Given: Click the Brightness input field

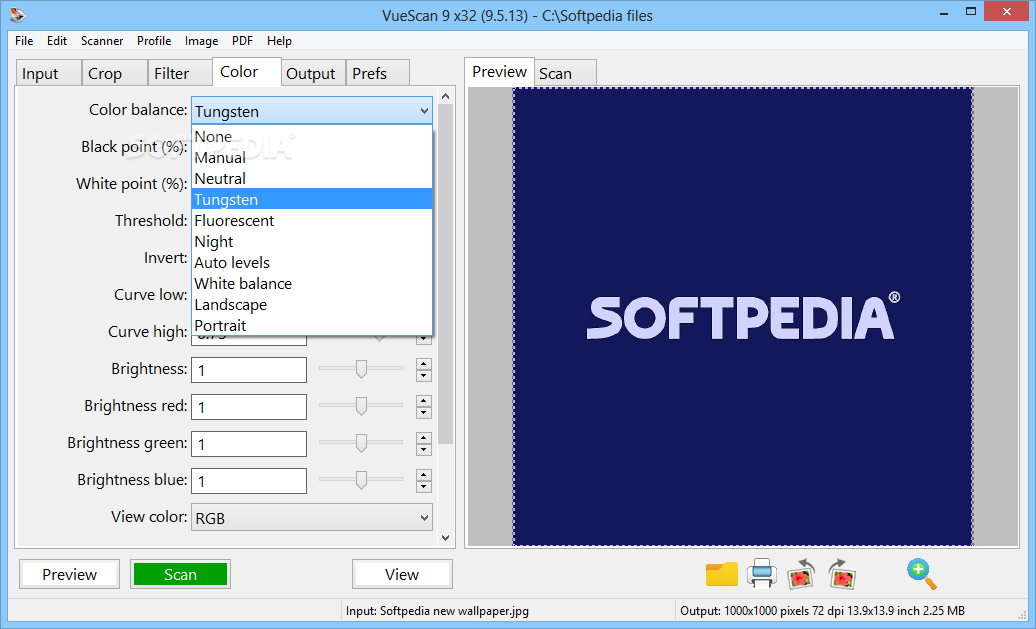Looking at the screenshot, I should click(249, 370).
